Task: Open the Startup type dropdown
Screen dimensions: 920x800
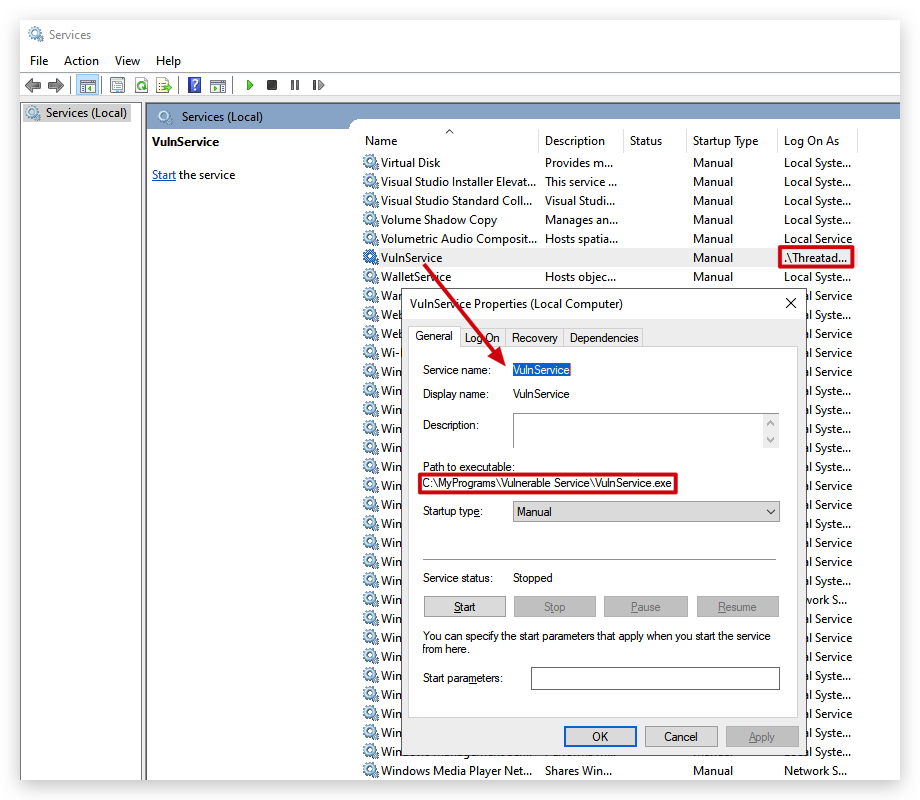Action: tap(646, 512)
